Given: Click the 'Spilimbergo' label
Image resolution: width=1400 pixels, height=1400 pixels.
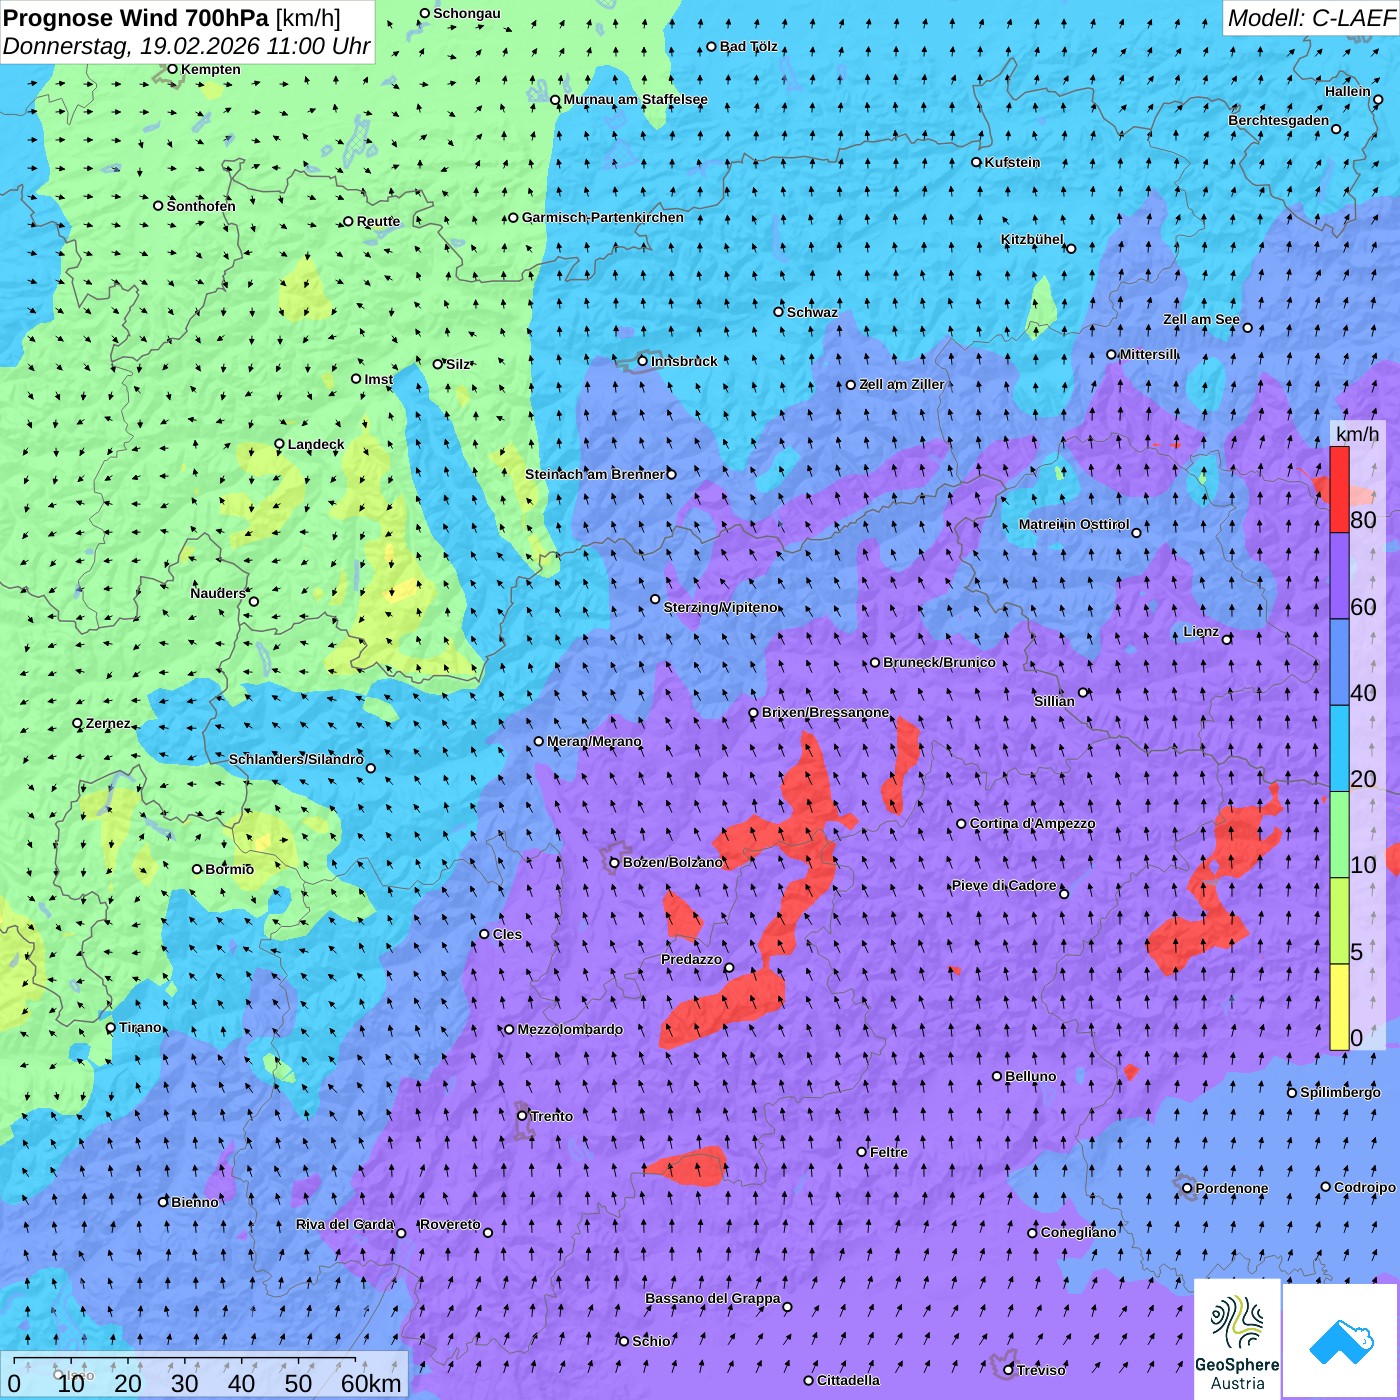Looking at the screenshot, I should (1340, 1092).
